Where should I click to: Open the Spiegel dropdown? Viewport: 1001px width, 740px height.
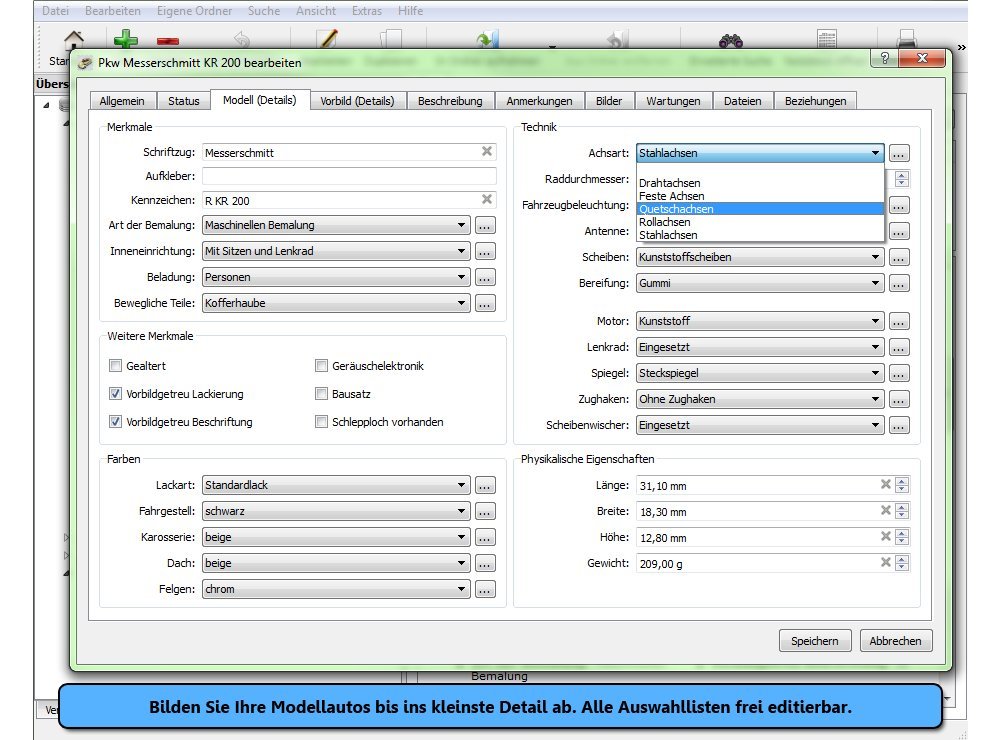760,374
